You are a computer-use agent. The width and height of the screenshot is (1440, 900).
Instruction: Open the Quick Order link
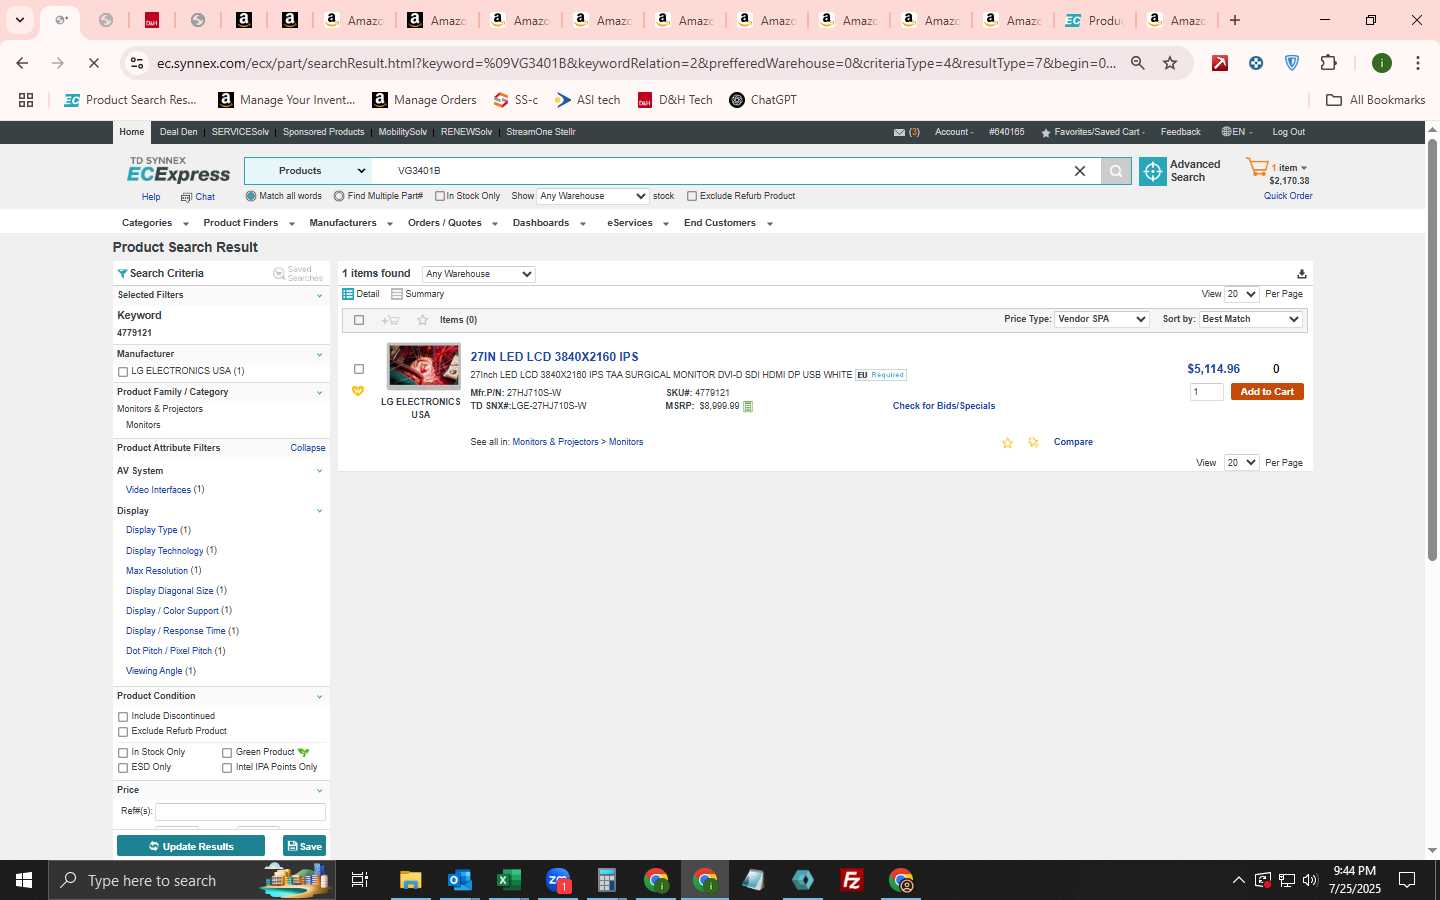tap(1288, 196)
